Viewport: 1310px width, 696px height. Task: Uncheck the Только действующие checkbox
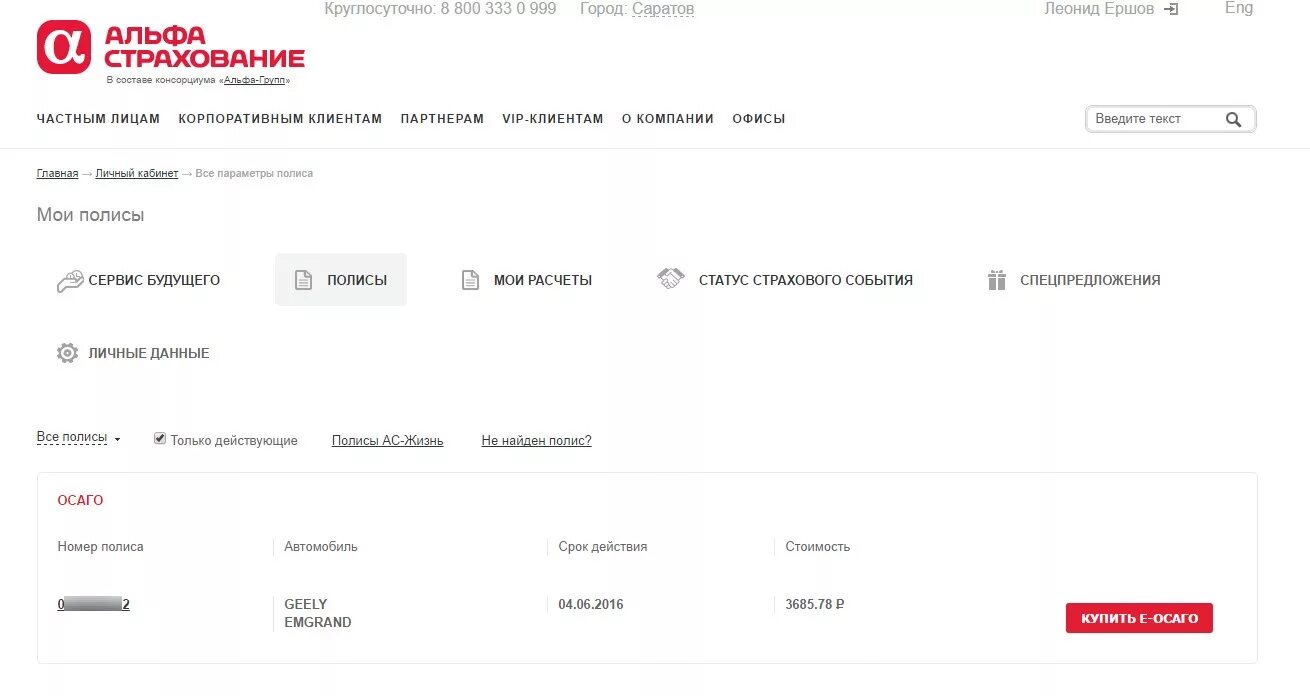point(160,439)
